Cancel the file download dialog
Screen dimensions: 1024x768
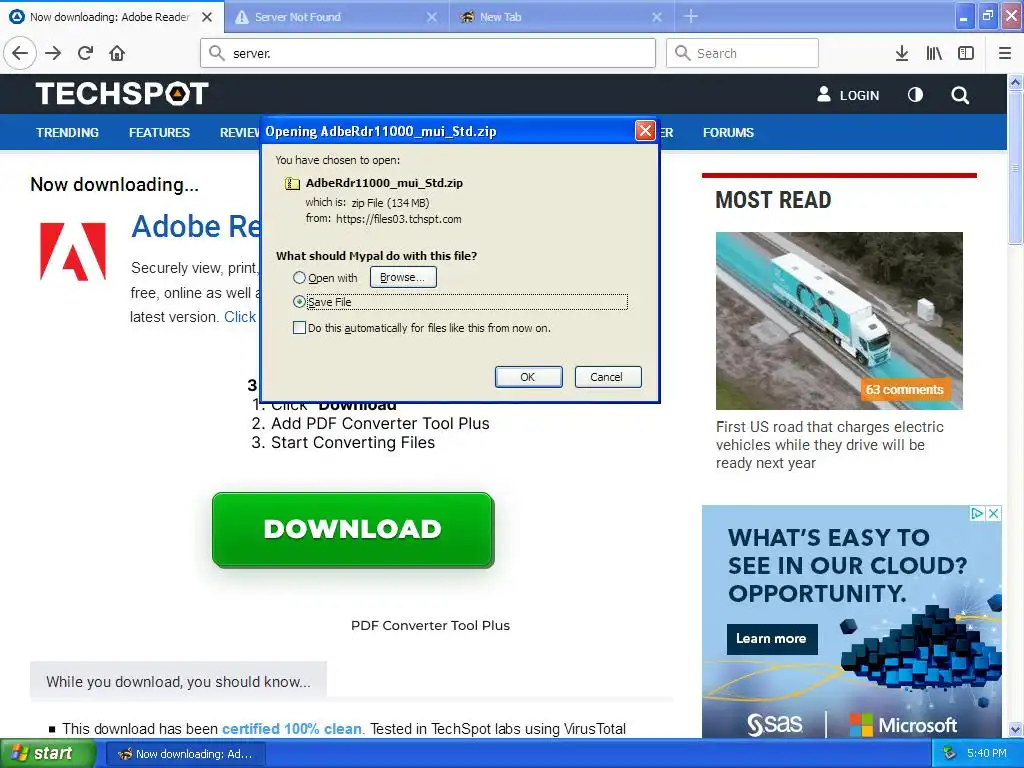pyautogui.click(x=607, y=377)
